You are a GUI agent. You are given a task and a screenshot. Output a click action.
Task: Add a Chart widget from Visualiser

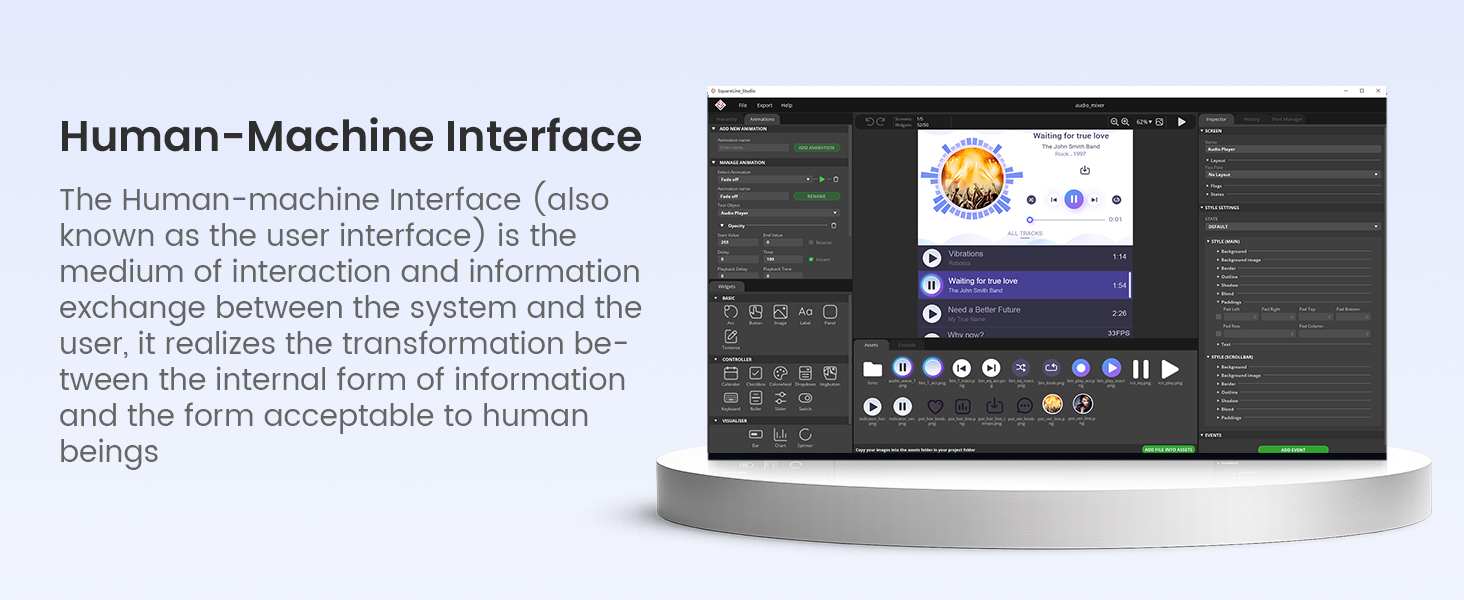(x=780, y=435)
